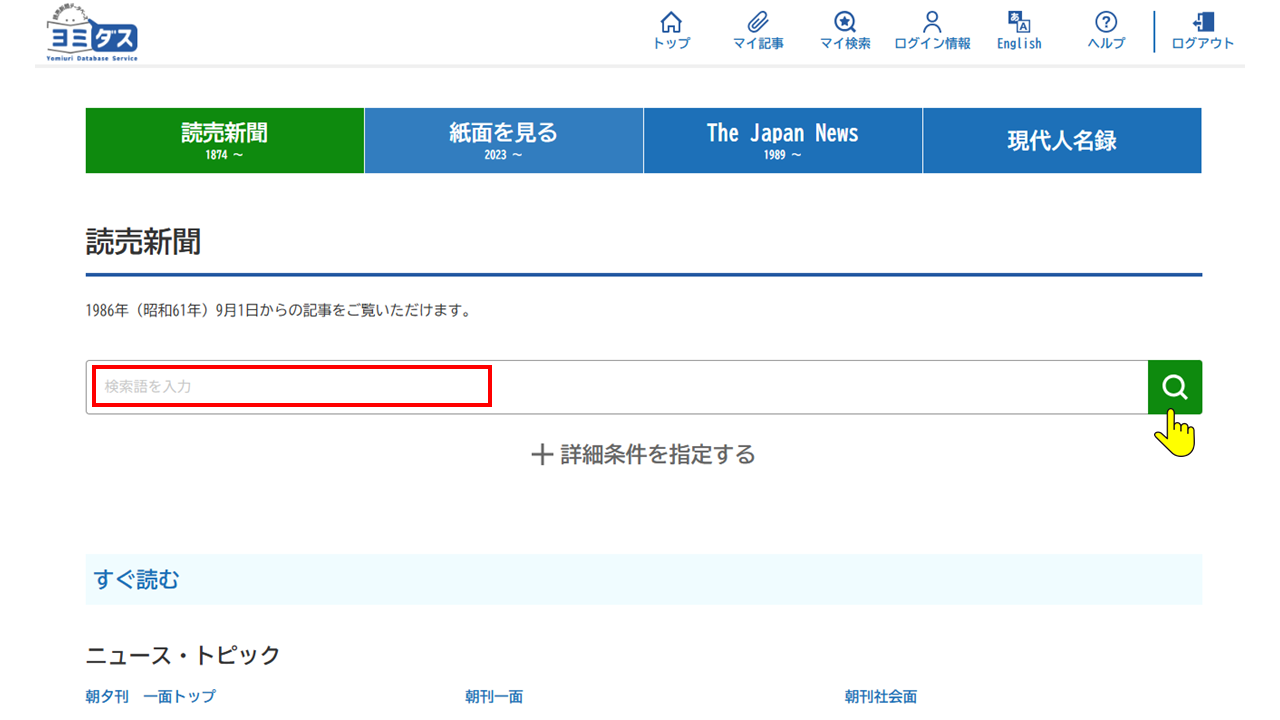Image resolution: width=1280 pixels, height=720 pixels.
Task: Open the 朝刊一面 link
Action: pyautogui.click(x=493, y=696)
